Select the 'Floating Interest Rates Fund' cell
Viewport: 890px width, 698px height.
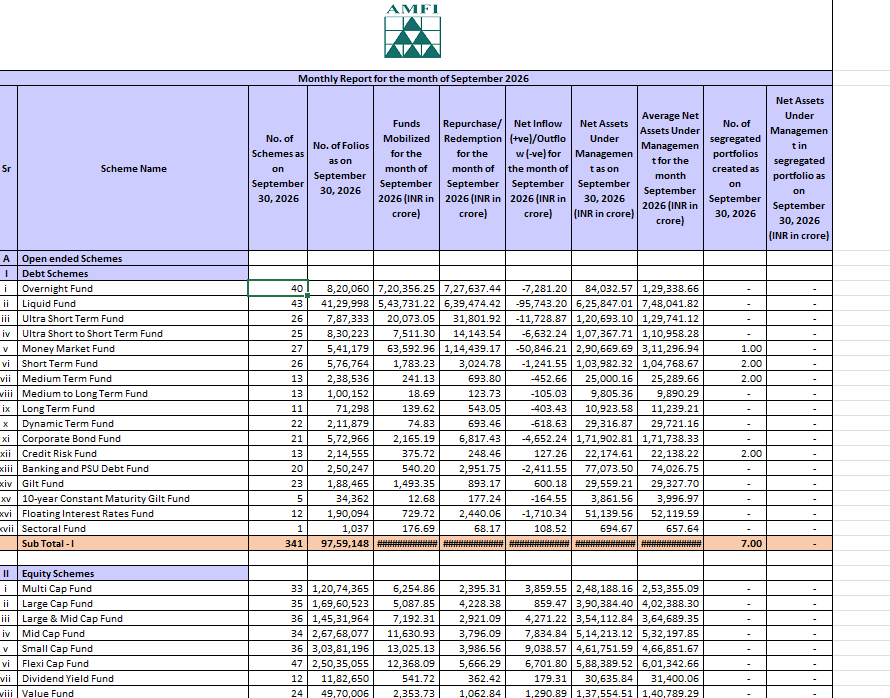point(133,514)
